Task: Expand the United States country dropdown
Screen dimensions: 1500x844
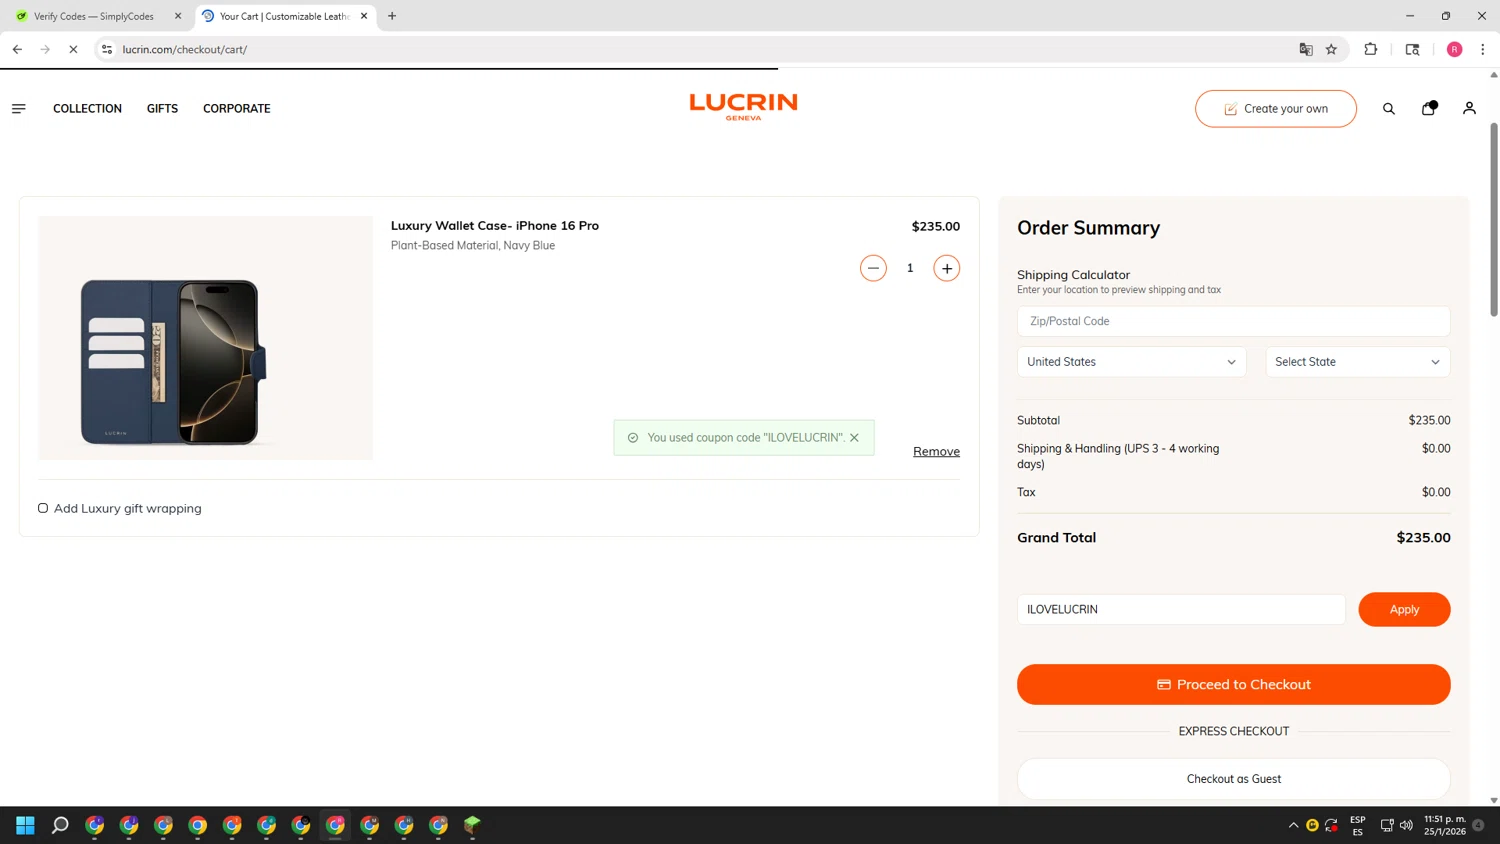Action: (x=1131, y=362)
